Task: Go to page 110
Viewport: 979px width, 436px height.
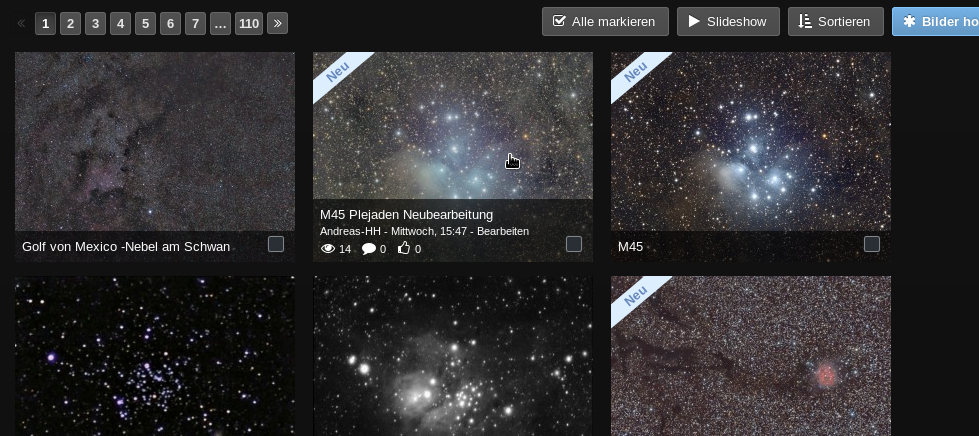Action: click(x=249, y=22)
